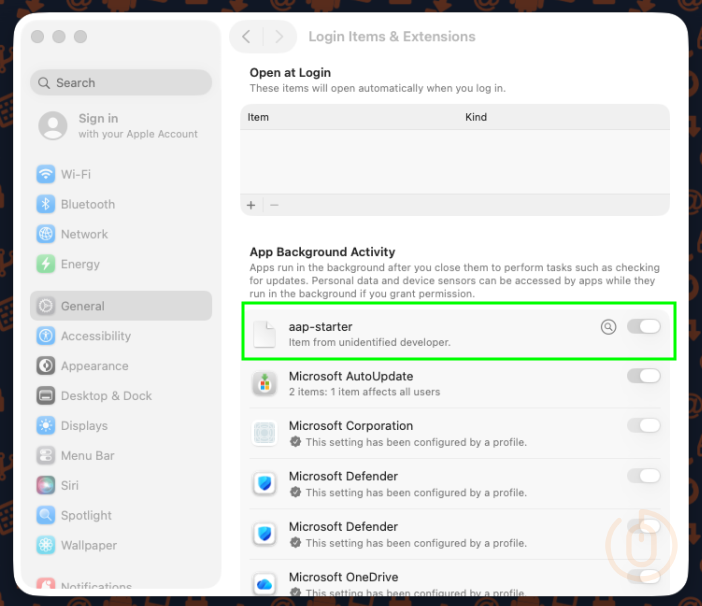Click 'Microsoft OneDrive' label
The image size is (702, 606).
[x=343, y=577]
